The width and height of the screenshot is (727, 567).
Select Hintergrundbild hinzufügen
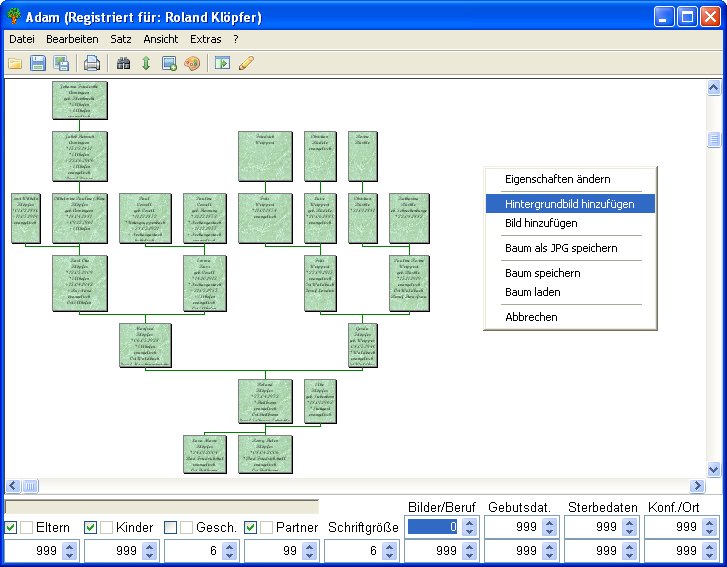(x=570, y=204)
